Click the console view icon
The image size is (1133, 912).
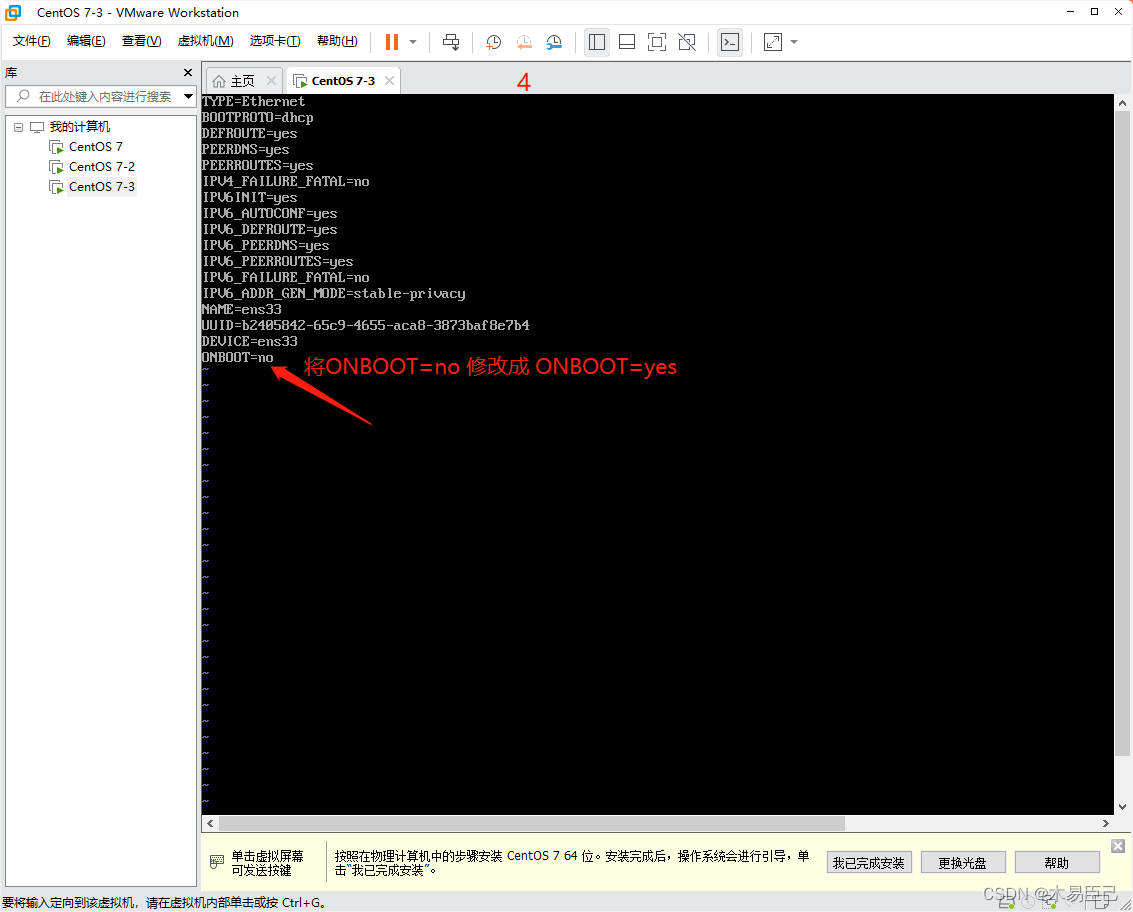(x=730, y=42)
